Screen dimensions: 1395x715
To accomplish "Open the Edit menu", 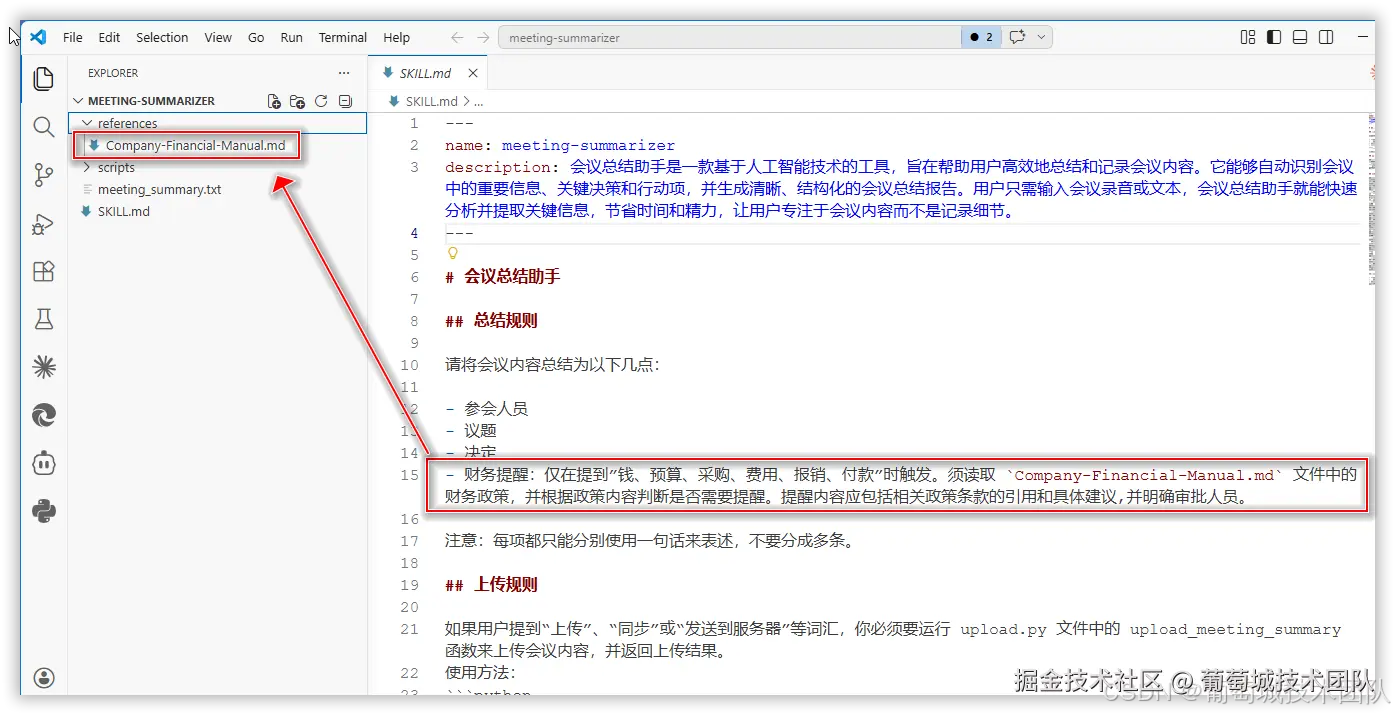I will tap(109, 37).
